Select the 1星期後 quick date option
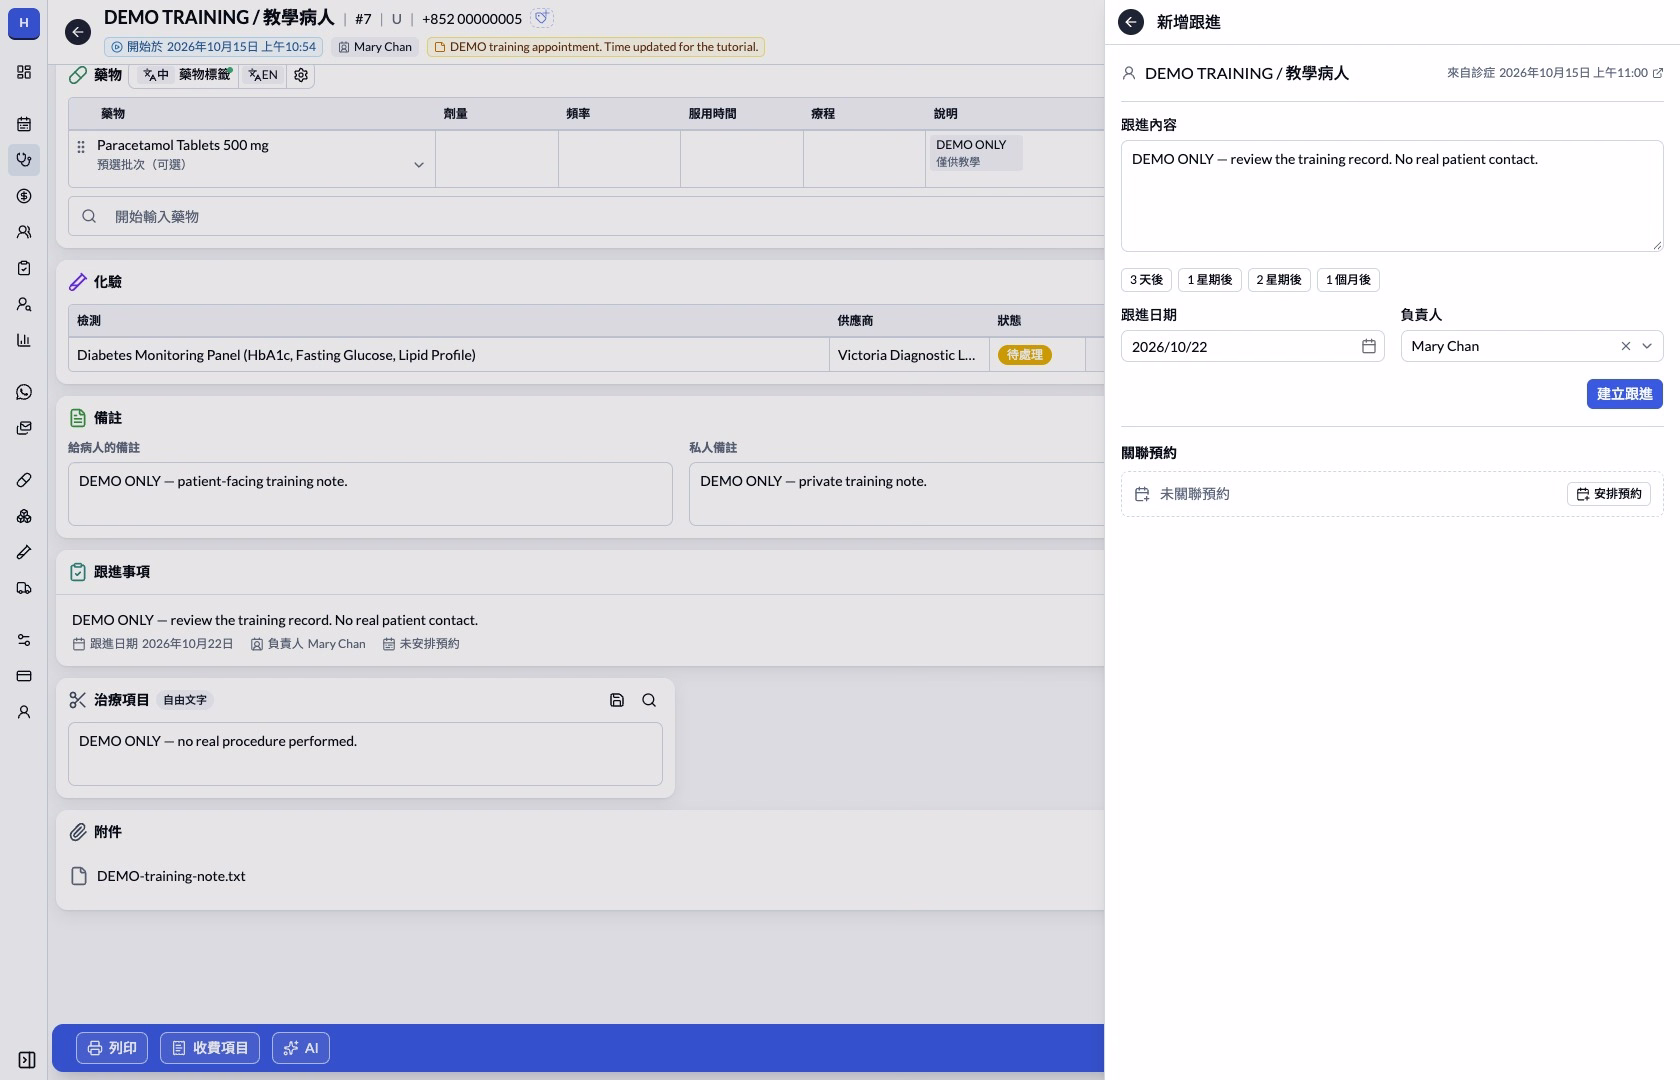Screen dimensions: 1680x1080 click(1210, 280)
